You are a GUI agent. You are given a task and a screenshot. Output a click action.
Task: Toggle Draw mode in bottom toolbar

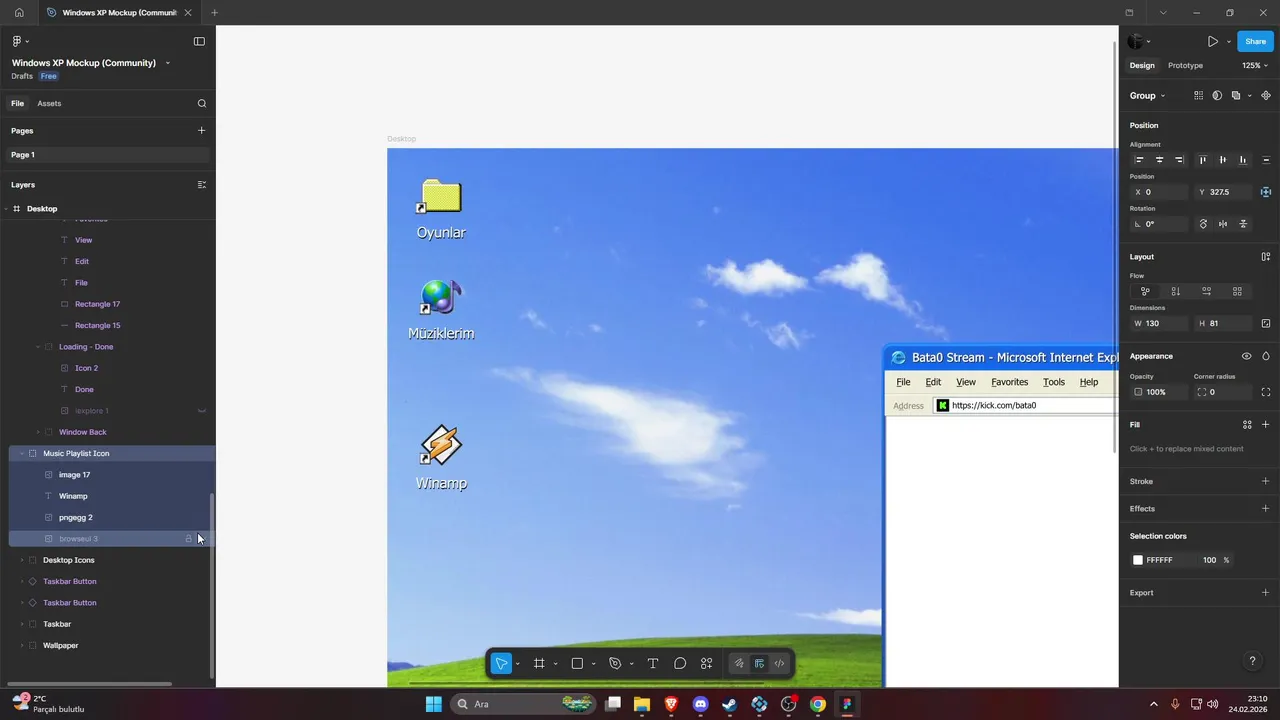(739, 663)
